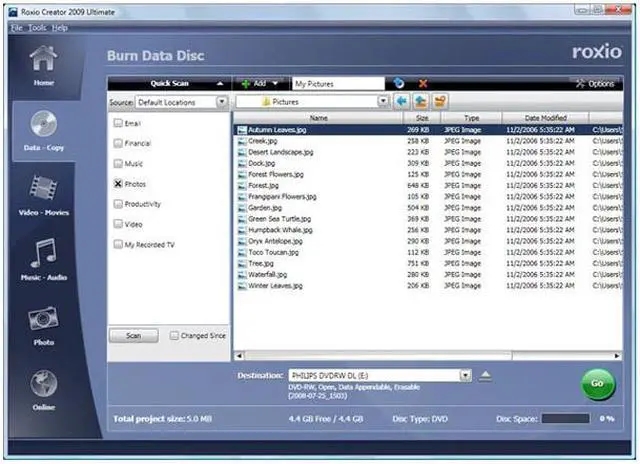Select the Video - Movies category

43,195
